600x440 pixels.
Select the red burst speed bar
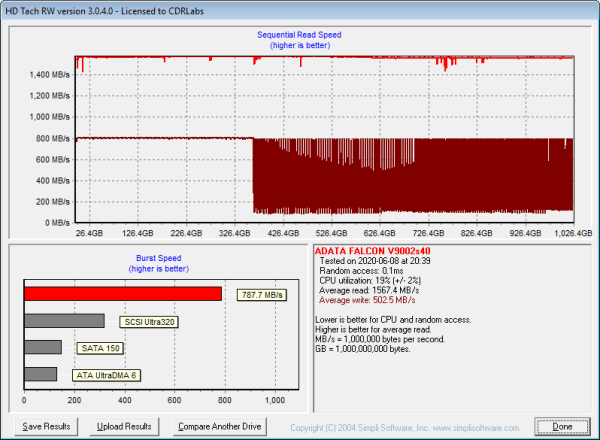(122, 294)
